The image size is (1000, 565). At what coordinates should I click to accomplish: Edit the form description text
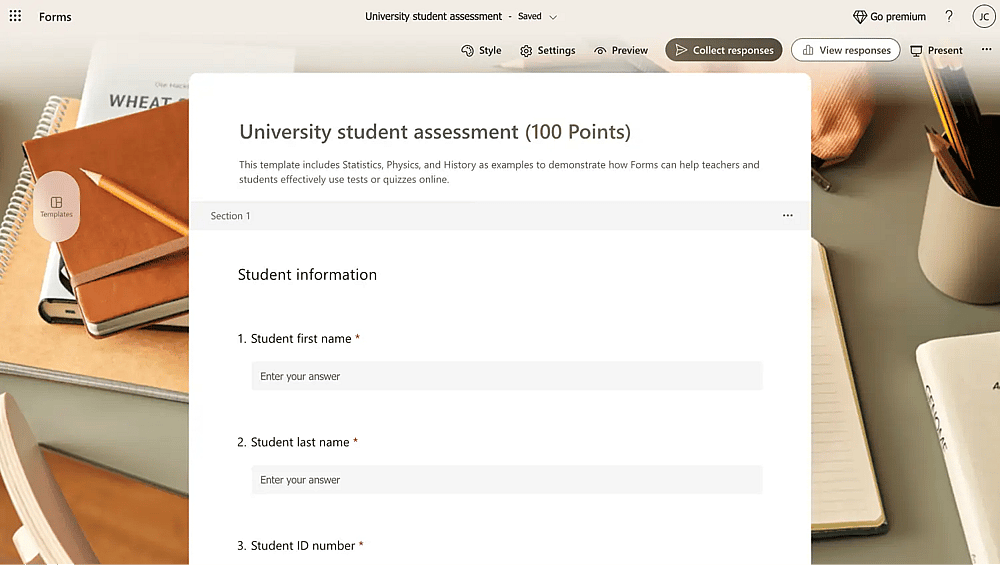(499, 172)
